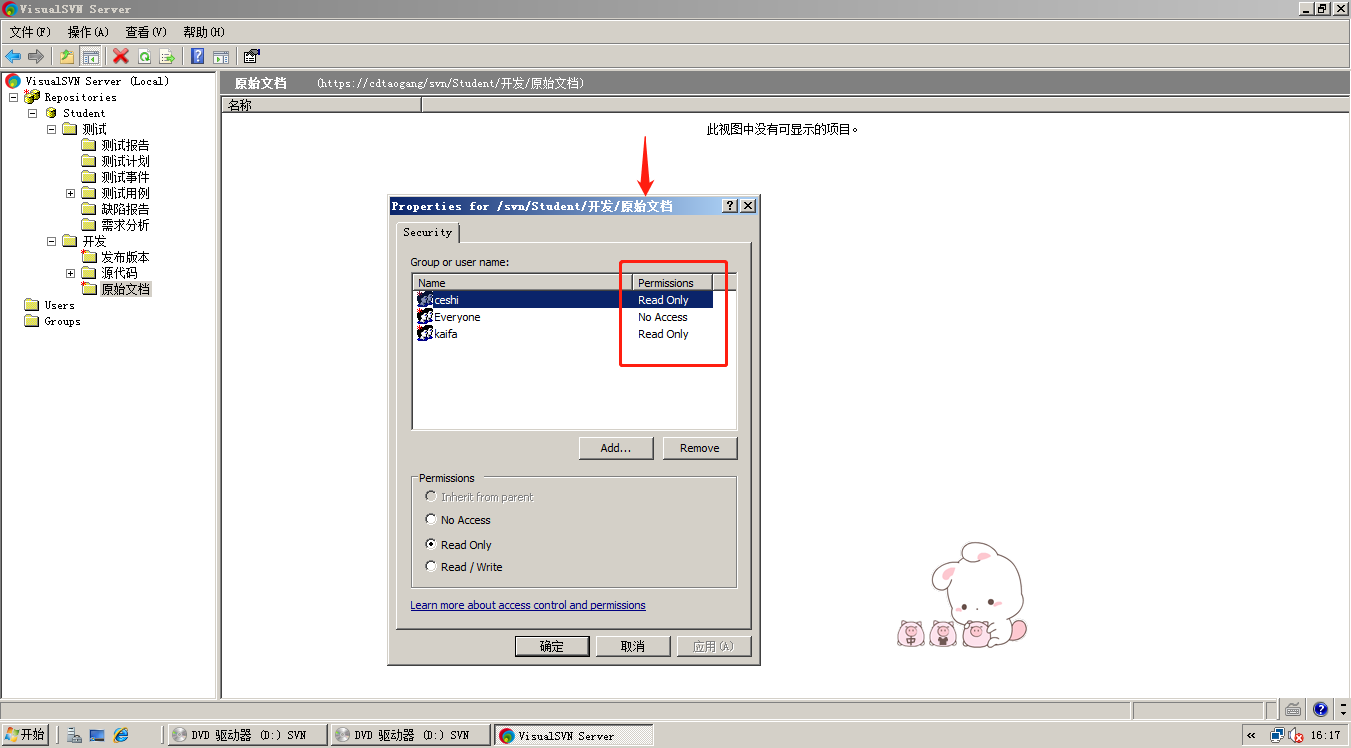
Task: Click the VisualSVN Server title bar icon
Action: click(9, 8)
